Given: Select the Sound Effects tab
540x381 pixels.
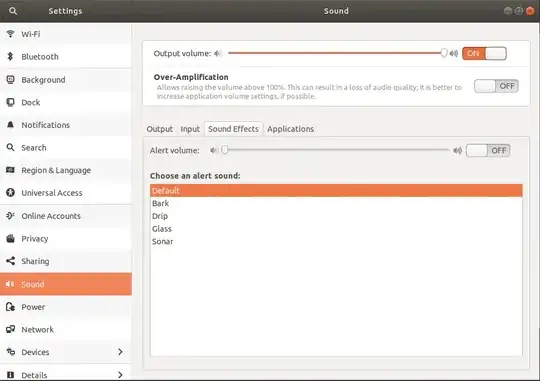Looking at the screenshot, I should [233, 129].
